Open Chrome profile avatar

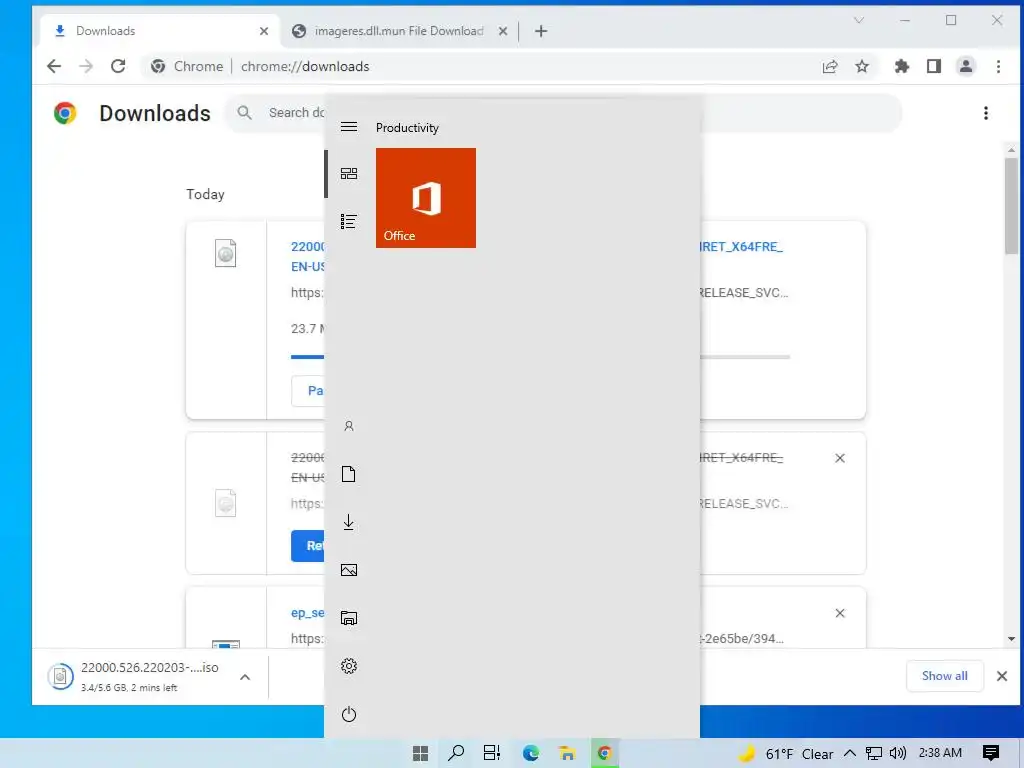point(966,66)
